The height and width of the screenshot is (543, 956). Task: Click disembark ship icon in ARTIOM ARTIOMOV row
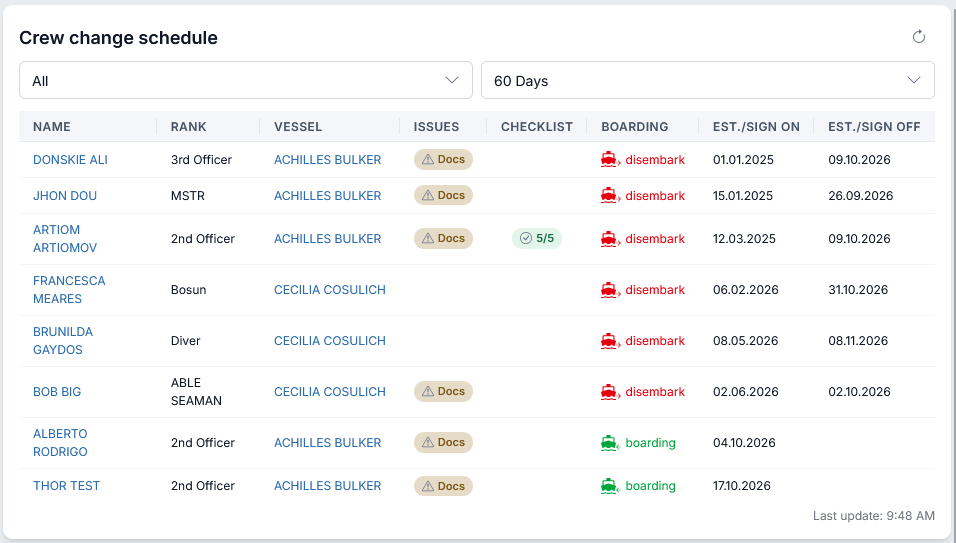coord(610,239)
